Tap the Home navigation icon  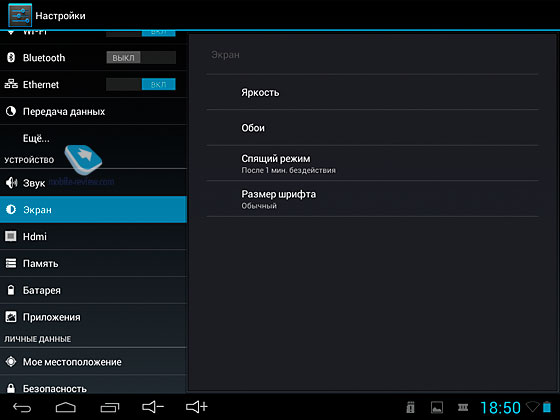(x=66, y=407)
